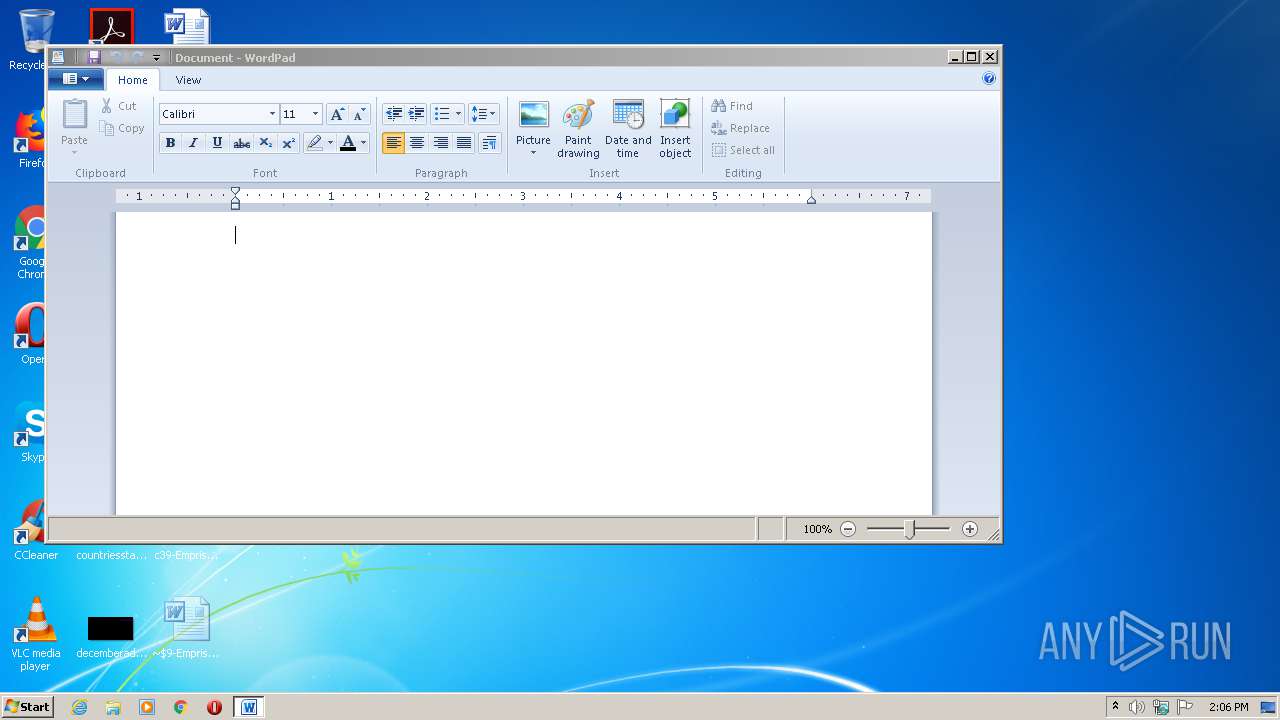
Task: Launch Windows Media Player from taskbar
Action: pyautogui.click(x=147, y=707)
